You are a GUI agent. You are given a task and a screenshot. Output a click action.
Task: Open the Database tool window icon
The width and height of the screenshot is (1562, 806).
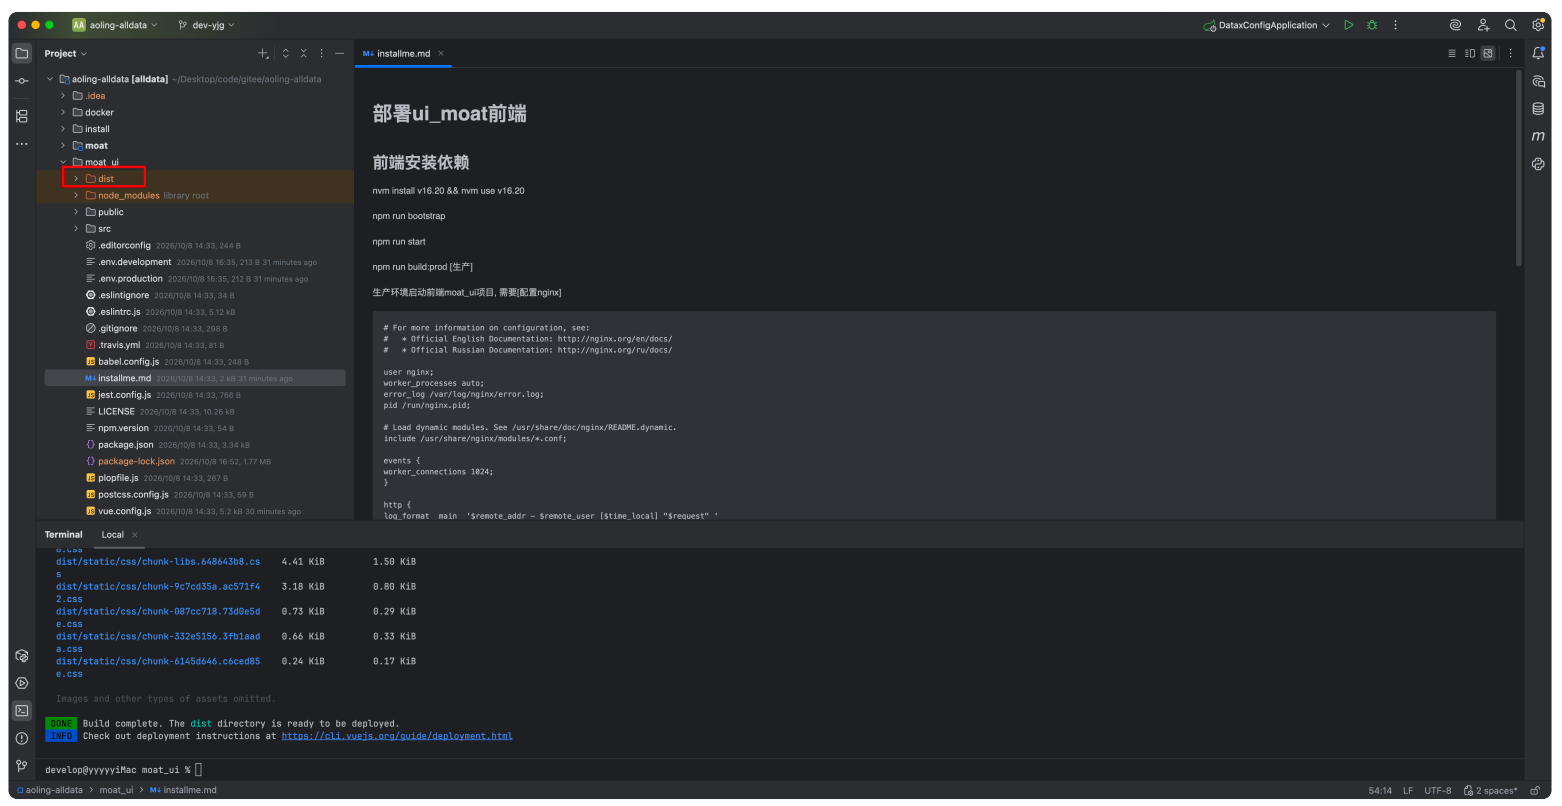pos(1538,109)
